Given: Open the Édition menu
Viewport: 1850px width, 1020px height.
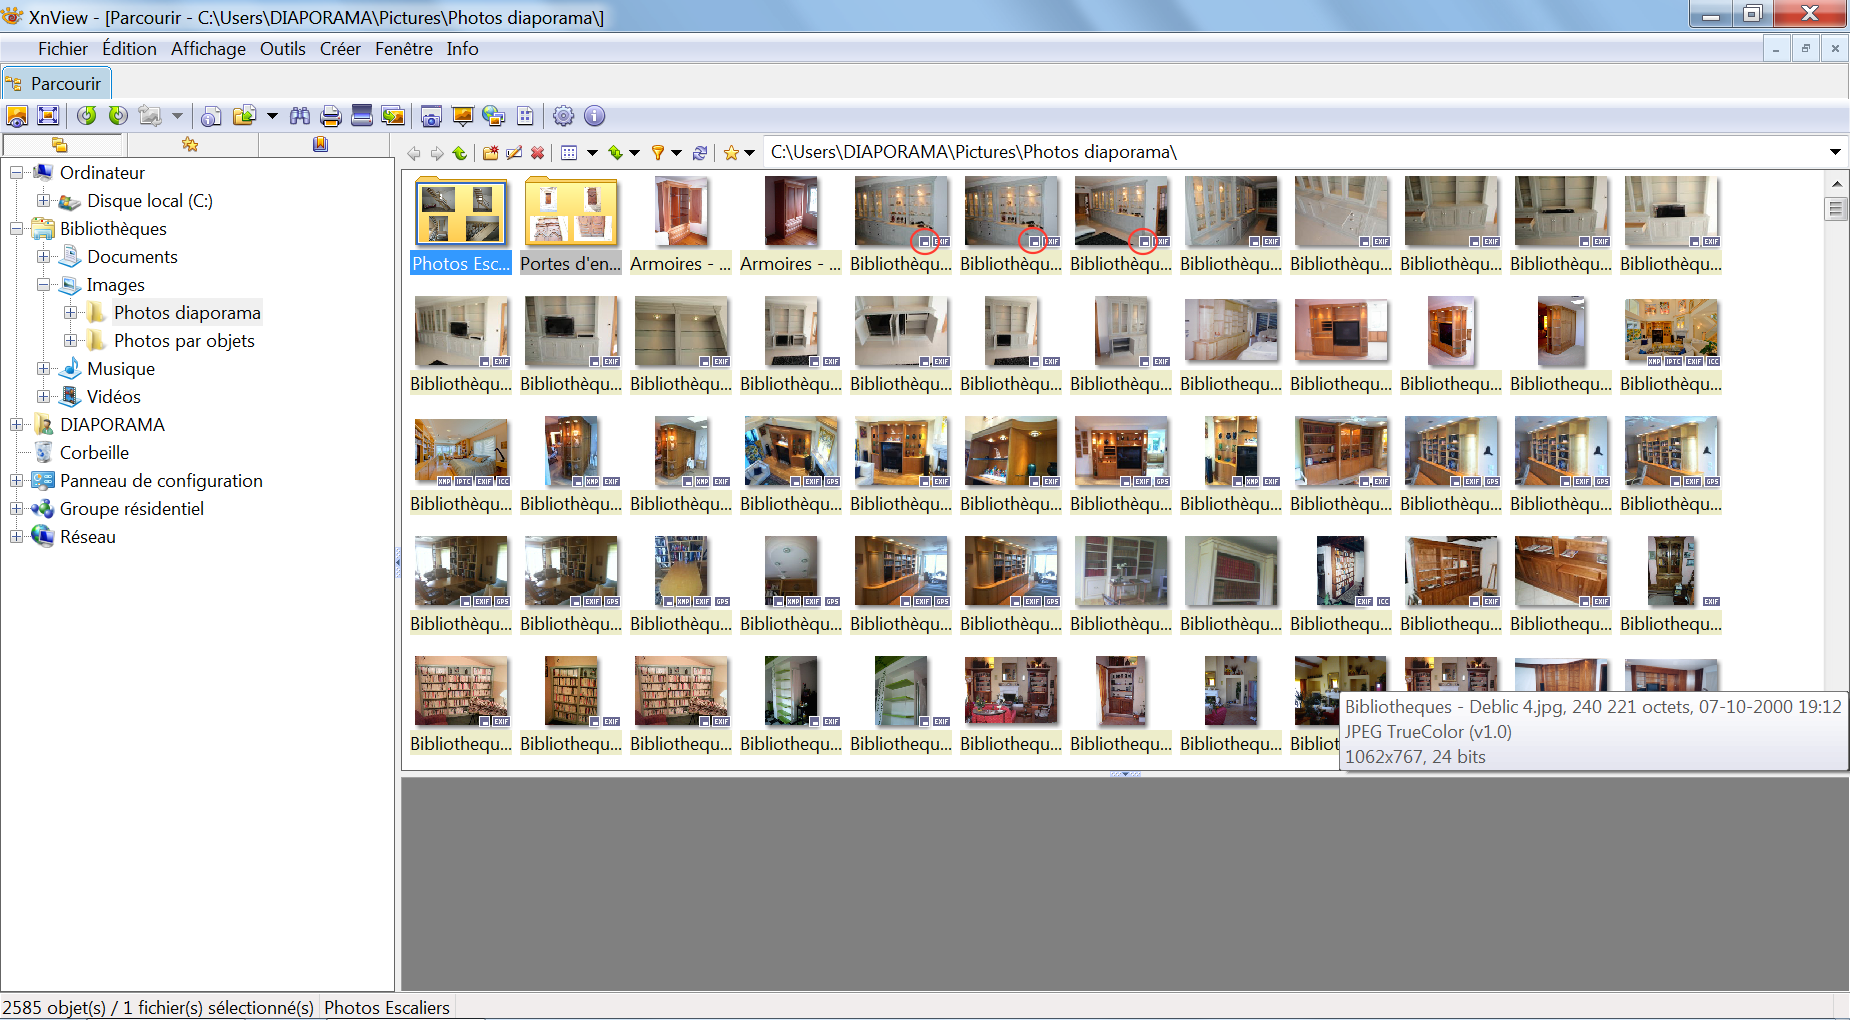Looking at the screenshot, I should tap(129, 49).
